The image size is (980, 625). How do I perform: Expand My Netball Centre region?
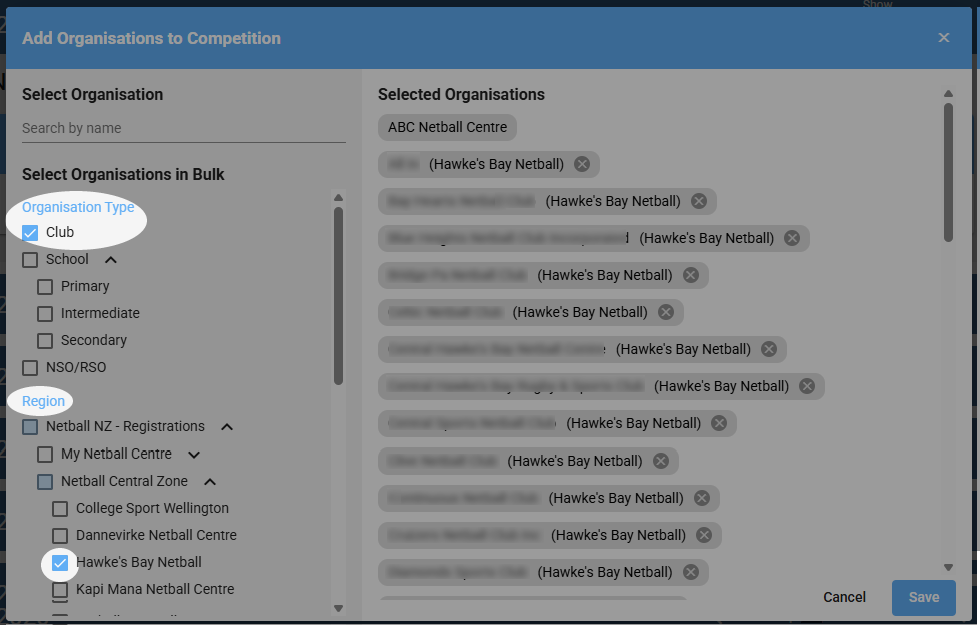click(194, 454)
